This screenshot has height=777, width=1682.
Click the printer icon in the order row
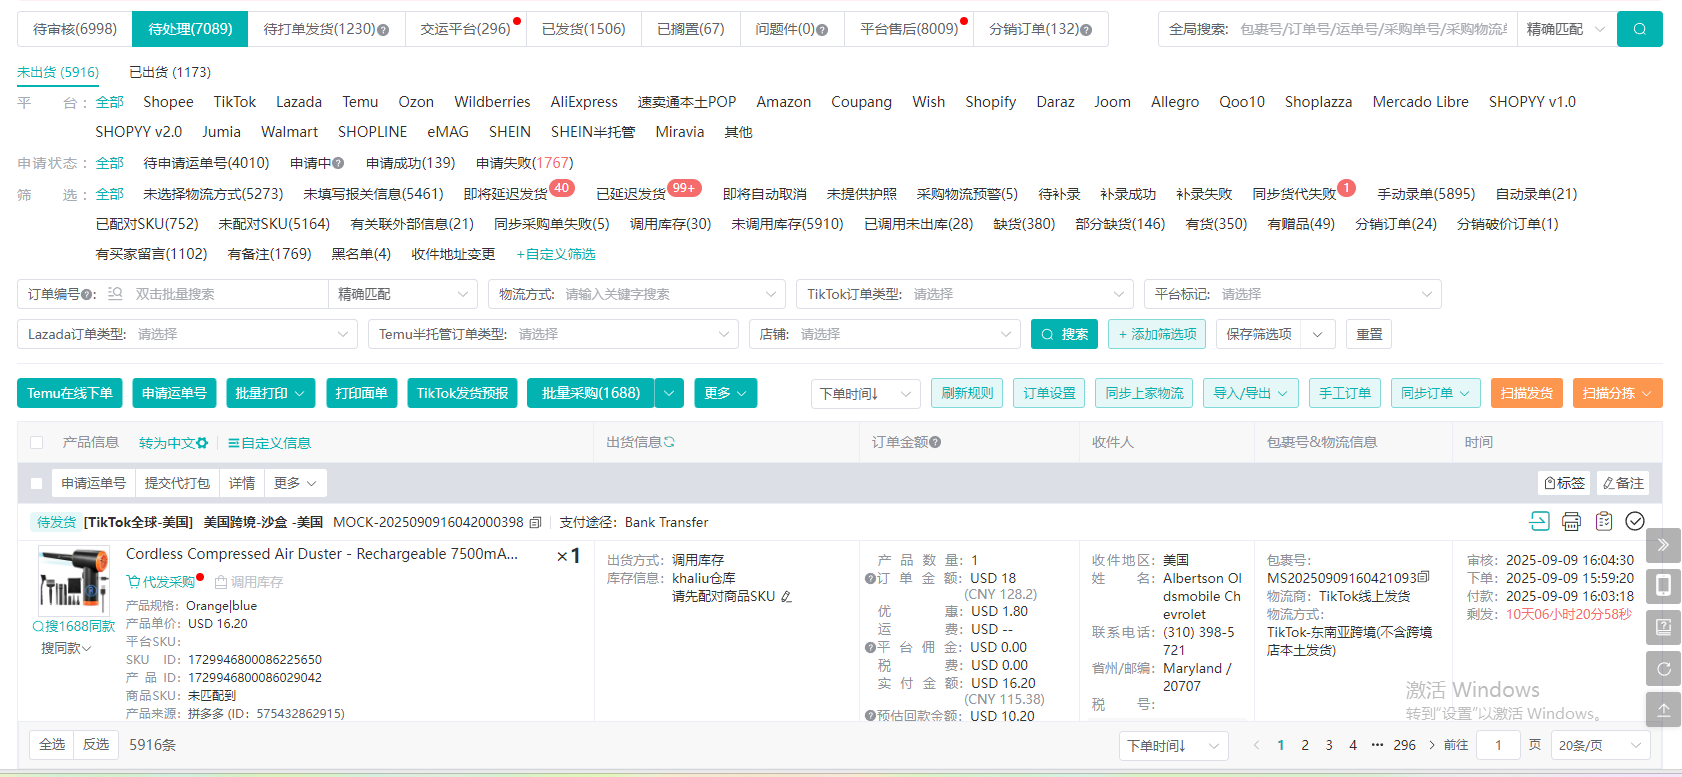click(x=1571, y=521)
